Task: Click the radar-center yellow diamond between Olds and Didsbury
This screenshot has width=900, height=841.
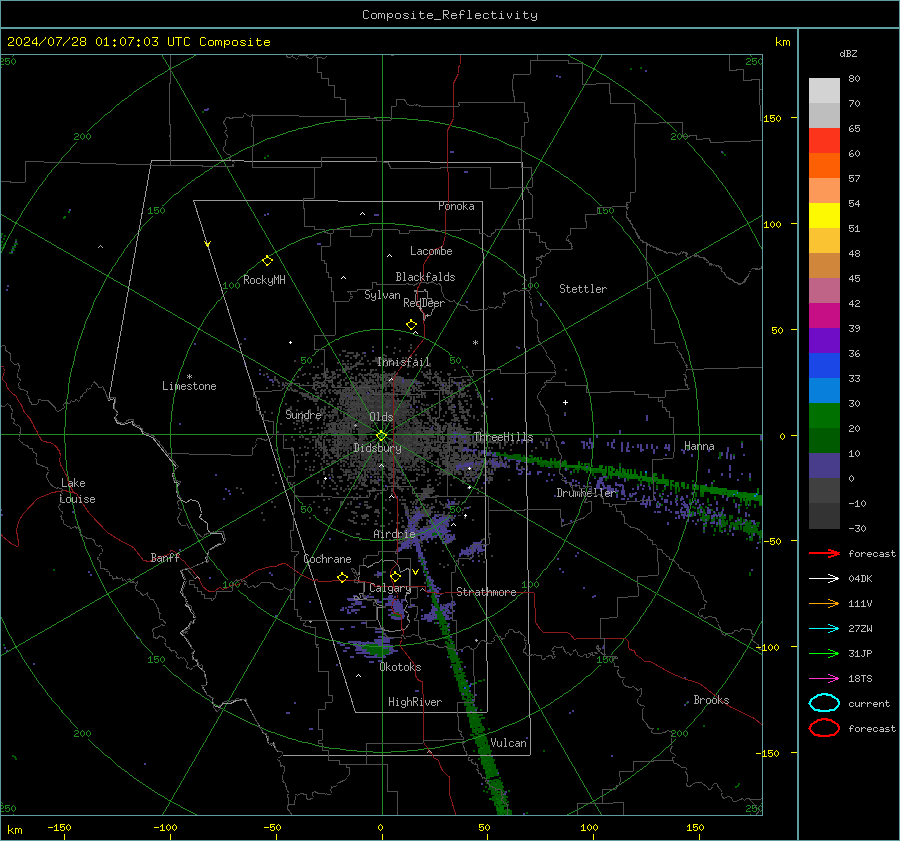Action: click(x=381, y=436)
